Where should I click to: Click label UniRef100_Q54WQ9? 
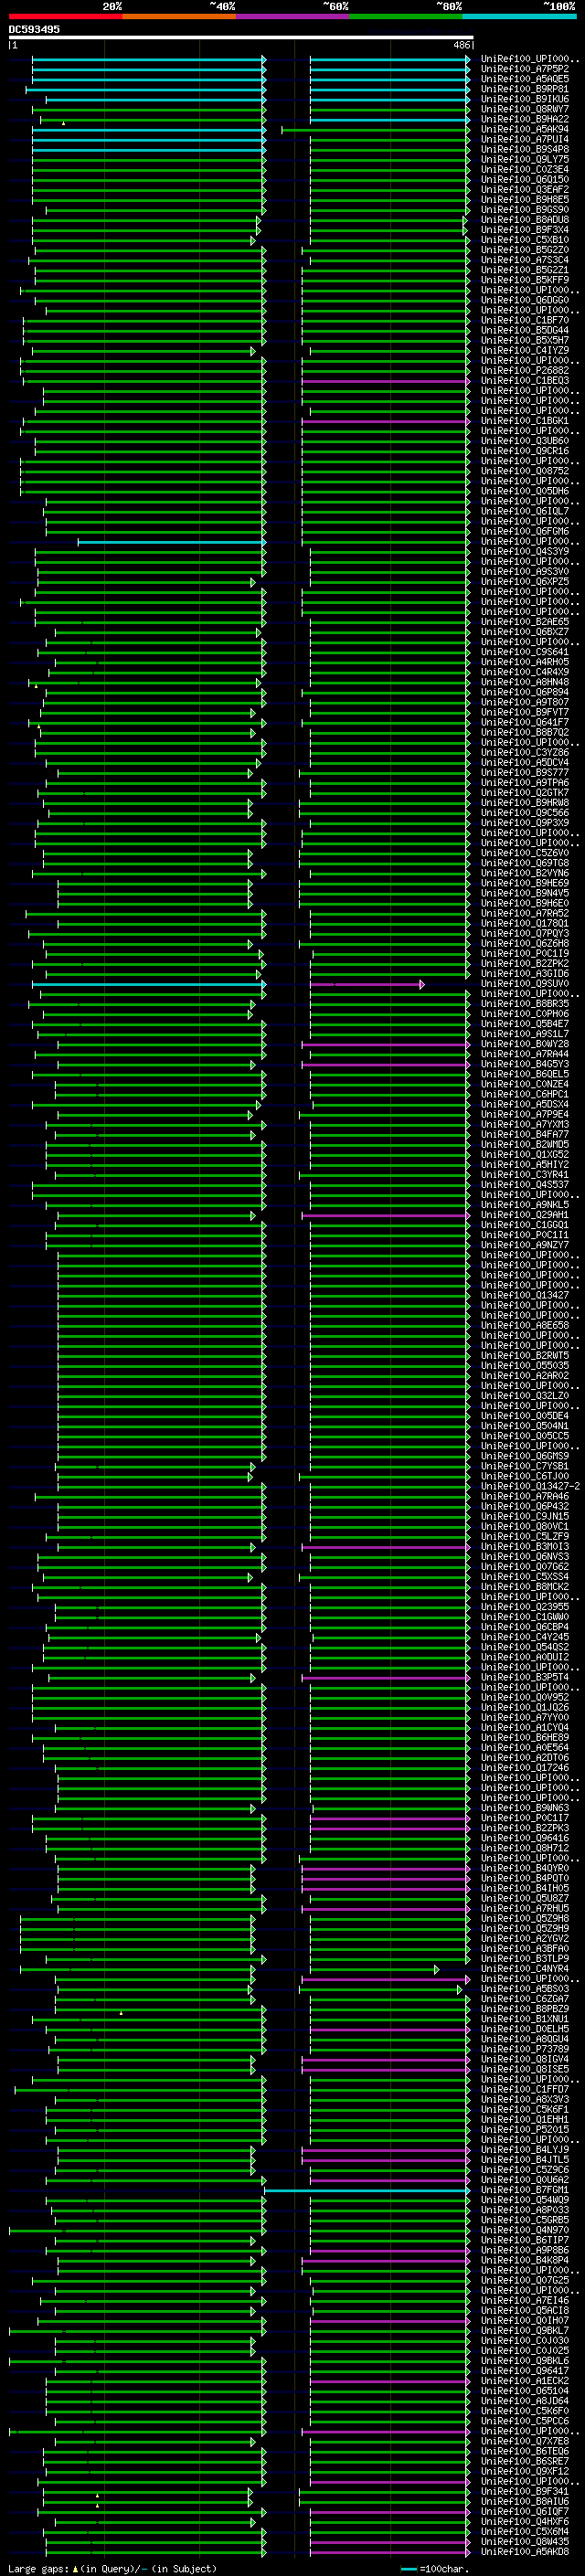525,2200
